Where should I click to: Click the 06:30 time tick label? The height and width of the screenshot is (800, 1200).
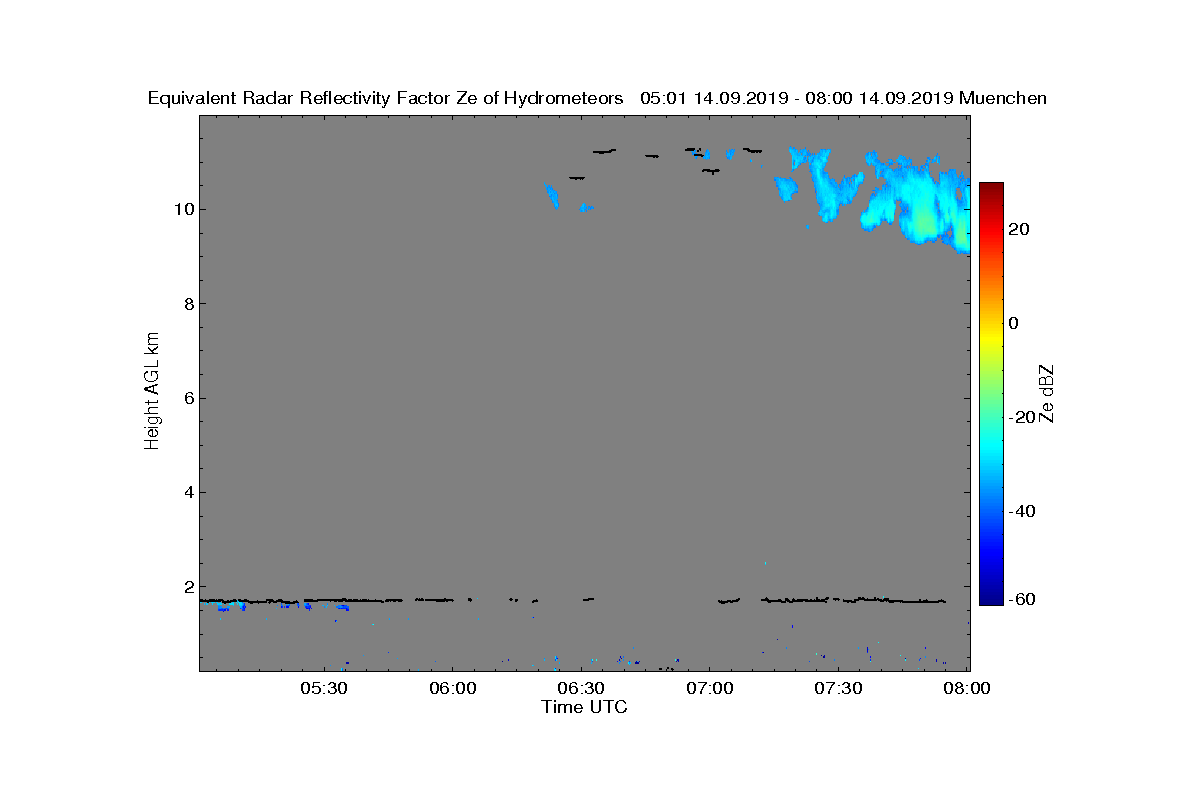point(581,689)
